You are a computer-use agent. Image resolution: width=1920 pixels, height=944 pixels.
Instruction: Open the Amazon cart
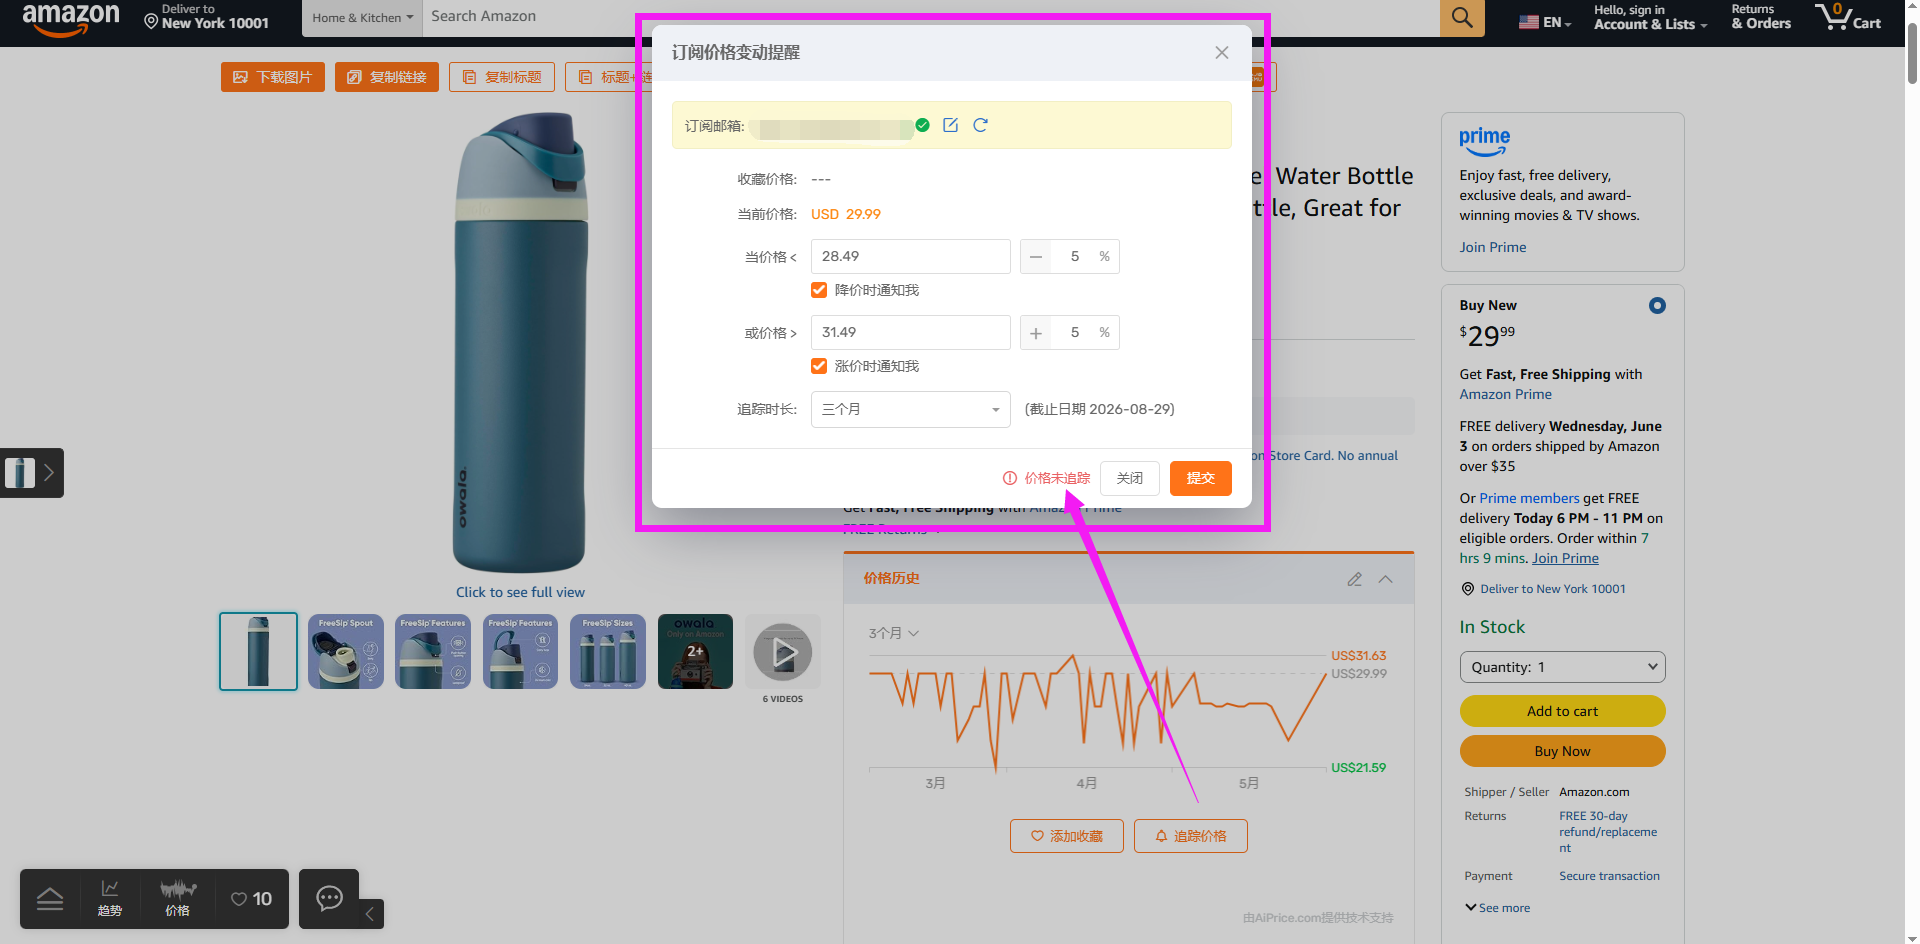click(x=1848, y=17)
